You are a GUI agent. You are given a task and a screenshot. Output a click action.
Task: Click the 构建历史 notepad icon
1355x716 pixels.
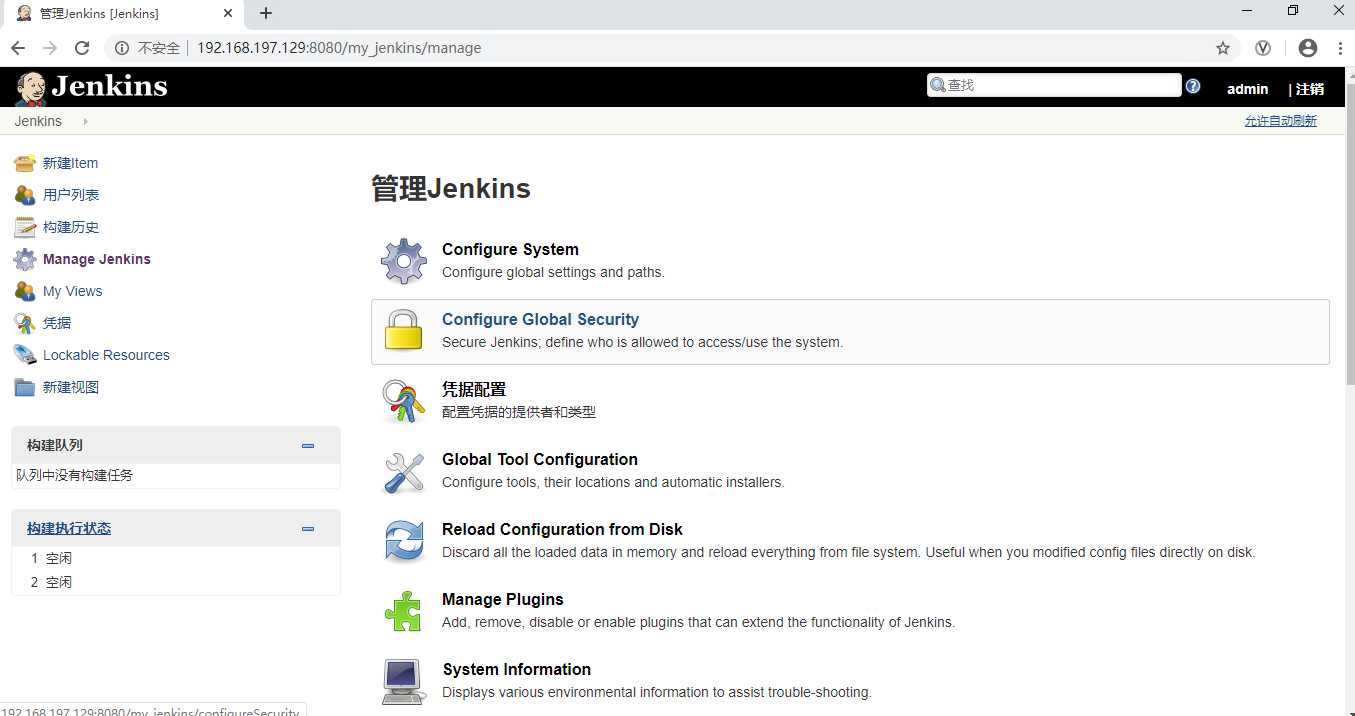point(25,227)
